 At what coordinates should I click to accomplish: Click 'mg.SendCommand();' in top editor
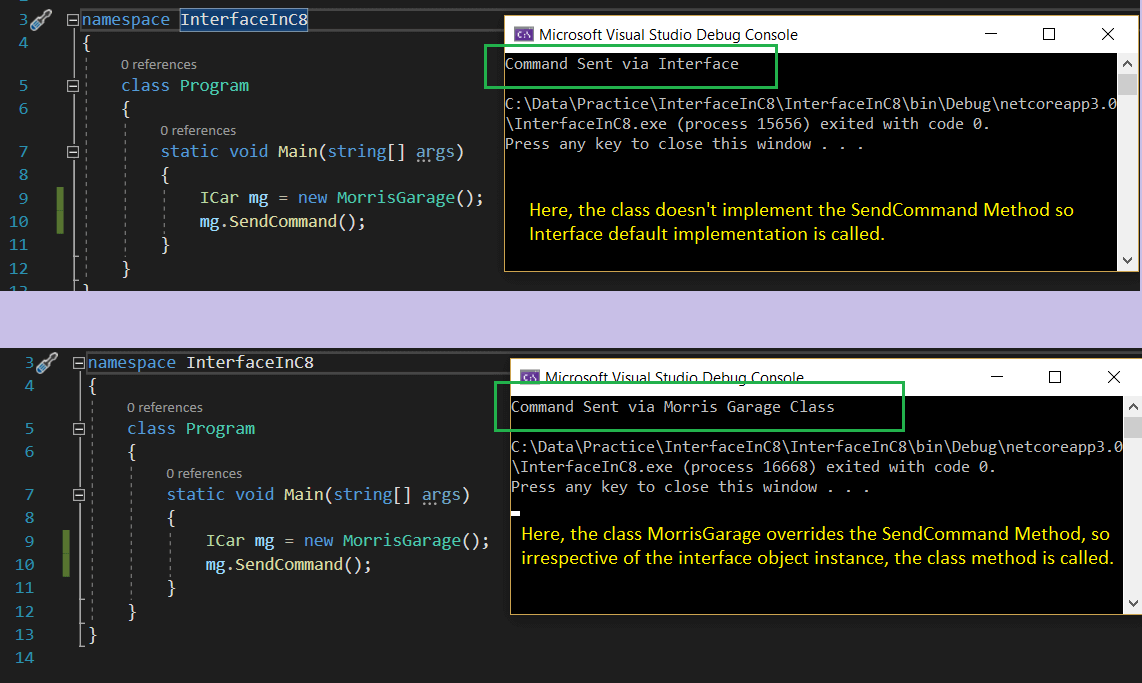[283, 221]
